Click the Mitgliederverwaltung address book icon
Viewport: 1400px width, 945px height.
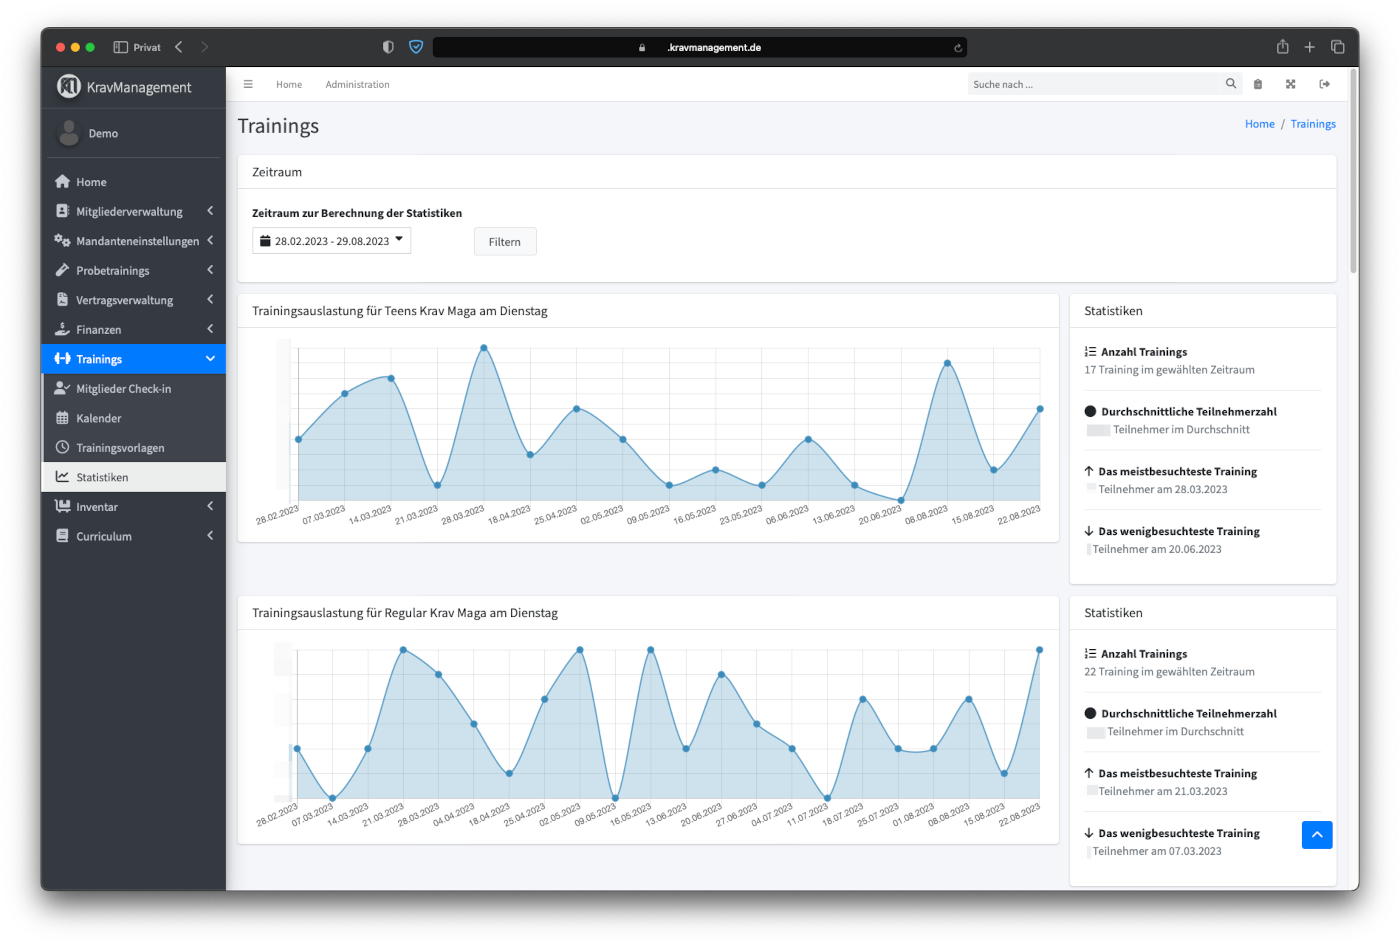coord(62,211)
